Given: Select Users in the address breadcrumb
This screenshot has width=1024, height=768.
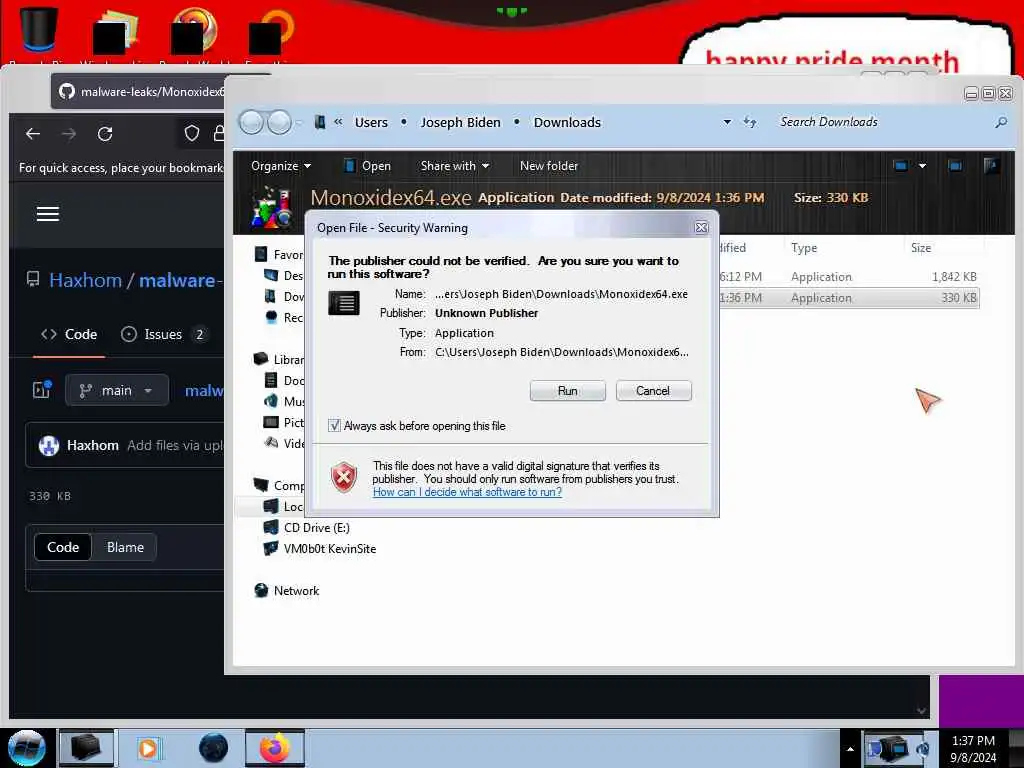Looking at the screenshot, I should coord(371,122).
